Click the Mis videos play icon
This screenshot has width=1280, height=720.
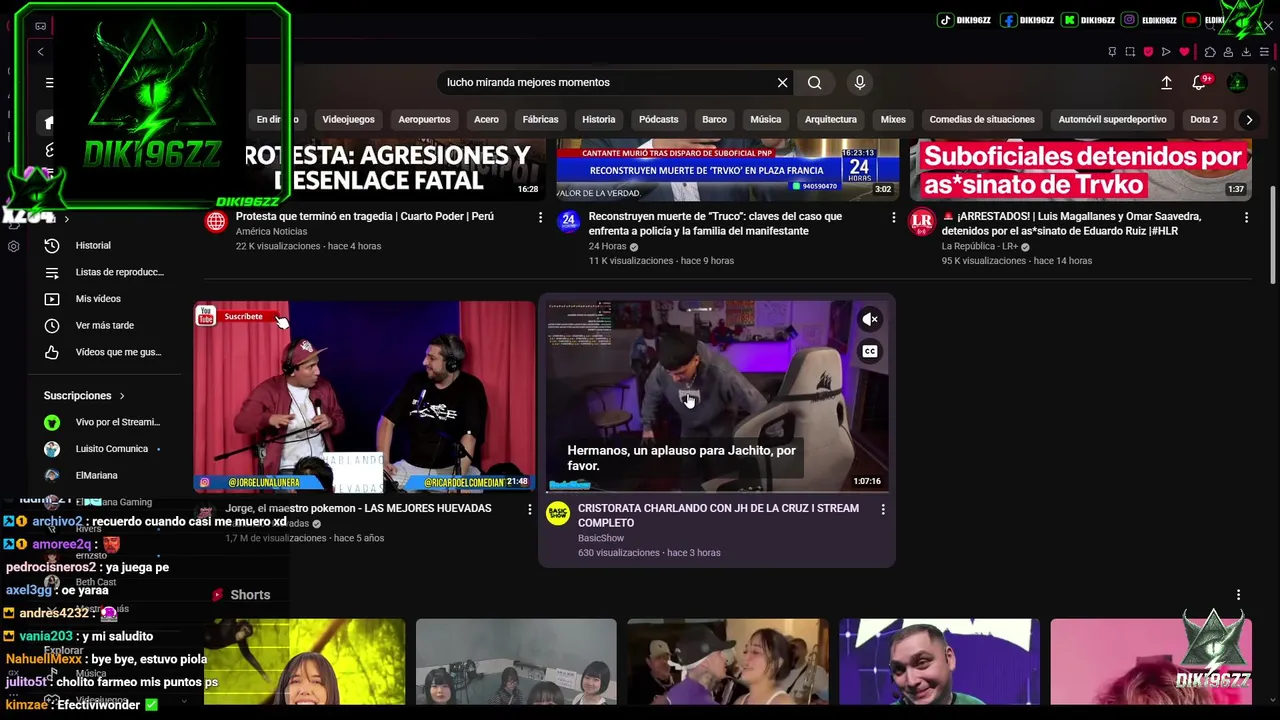[x=52, y=299]
